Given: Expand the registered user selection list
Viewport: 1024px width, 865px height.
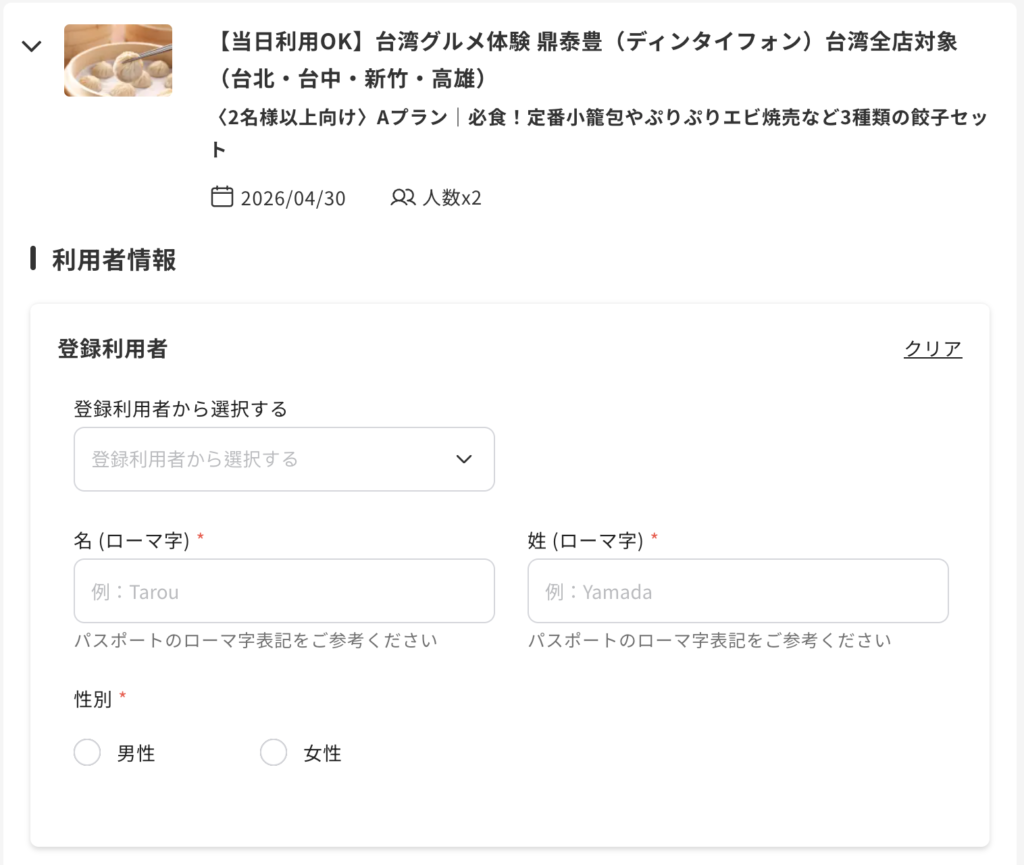Looking at the screenshot, I should pos(284,459).
